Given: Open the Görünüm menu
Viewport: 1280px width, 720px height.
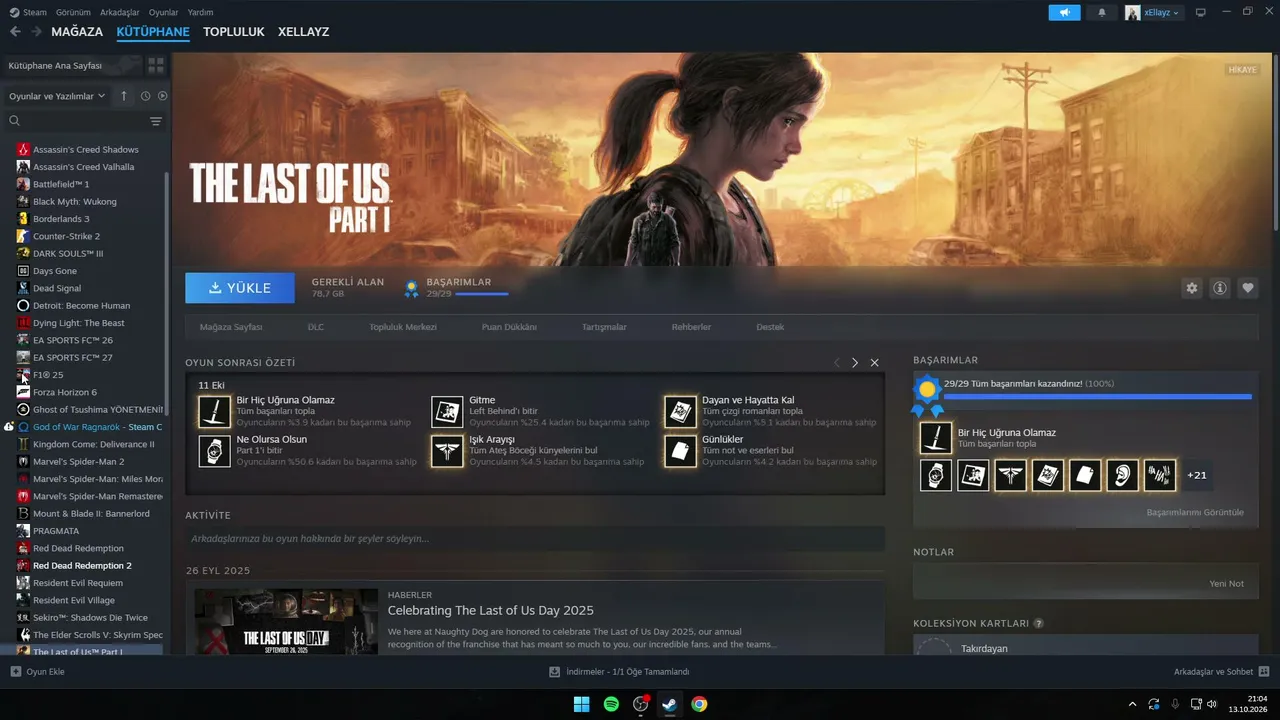Looking at the screenshot, I should (x=74, y=12).
